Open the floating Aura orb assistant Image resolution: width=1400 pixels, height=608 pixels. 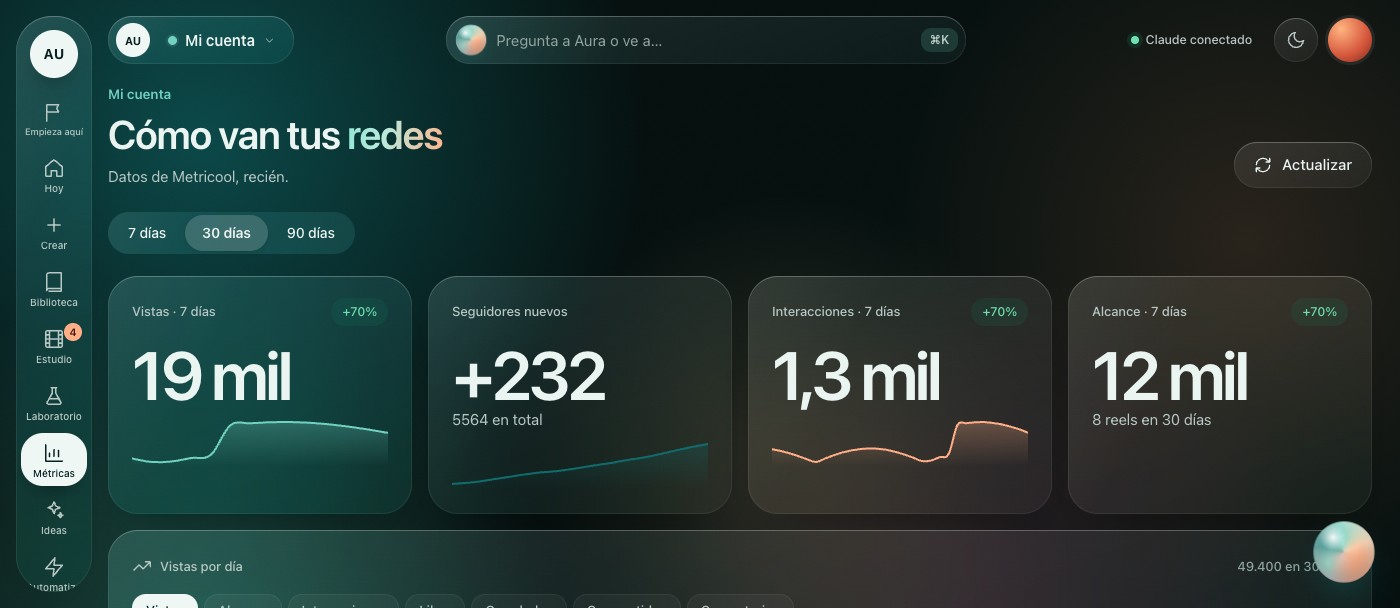1344,552
